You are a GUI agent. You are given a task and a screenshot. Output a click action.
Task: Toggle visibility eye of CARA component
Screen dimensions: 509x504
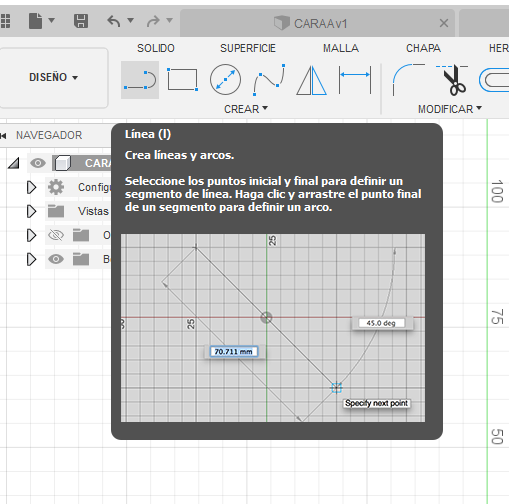tap(38, 163)
